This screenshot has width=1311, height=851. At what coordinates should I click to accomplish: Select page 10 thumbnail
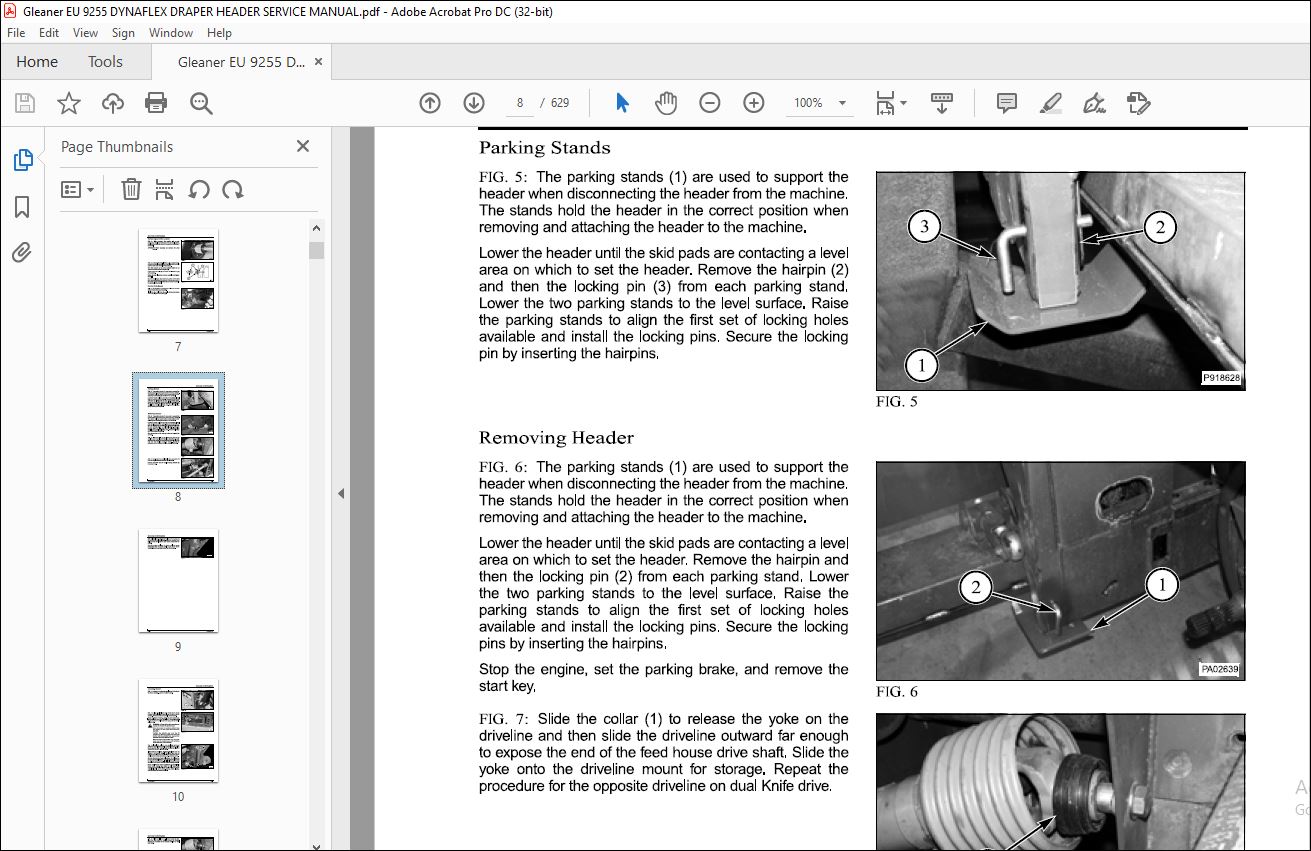point(178,731)
